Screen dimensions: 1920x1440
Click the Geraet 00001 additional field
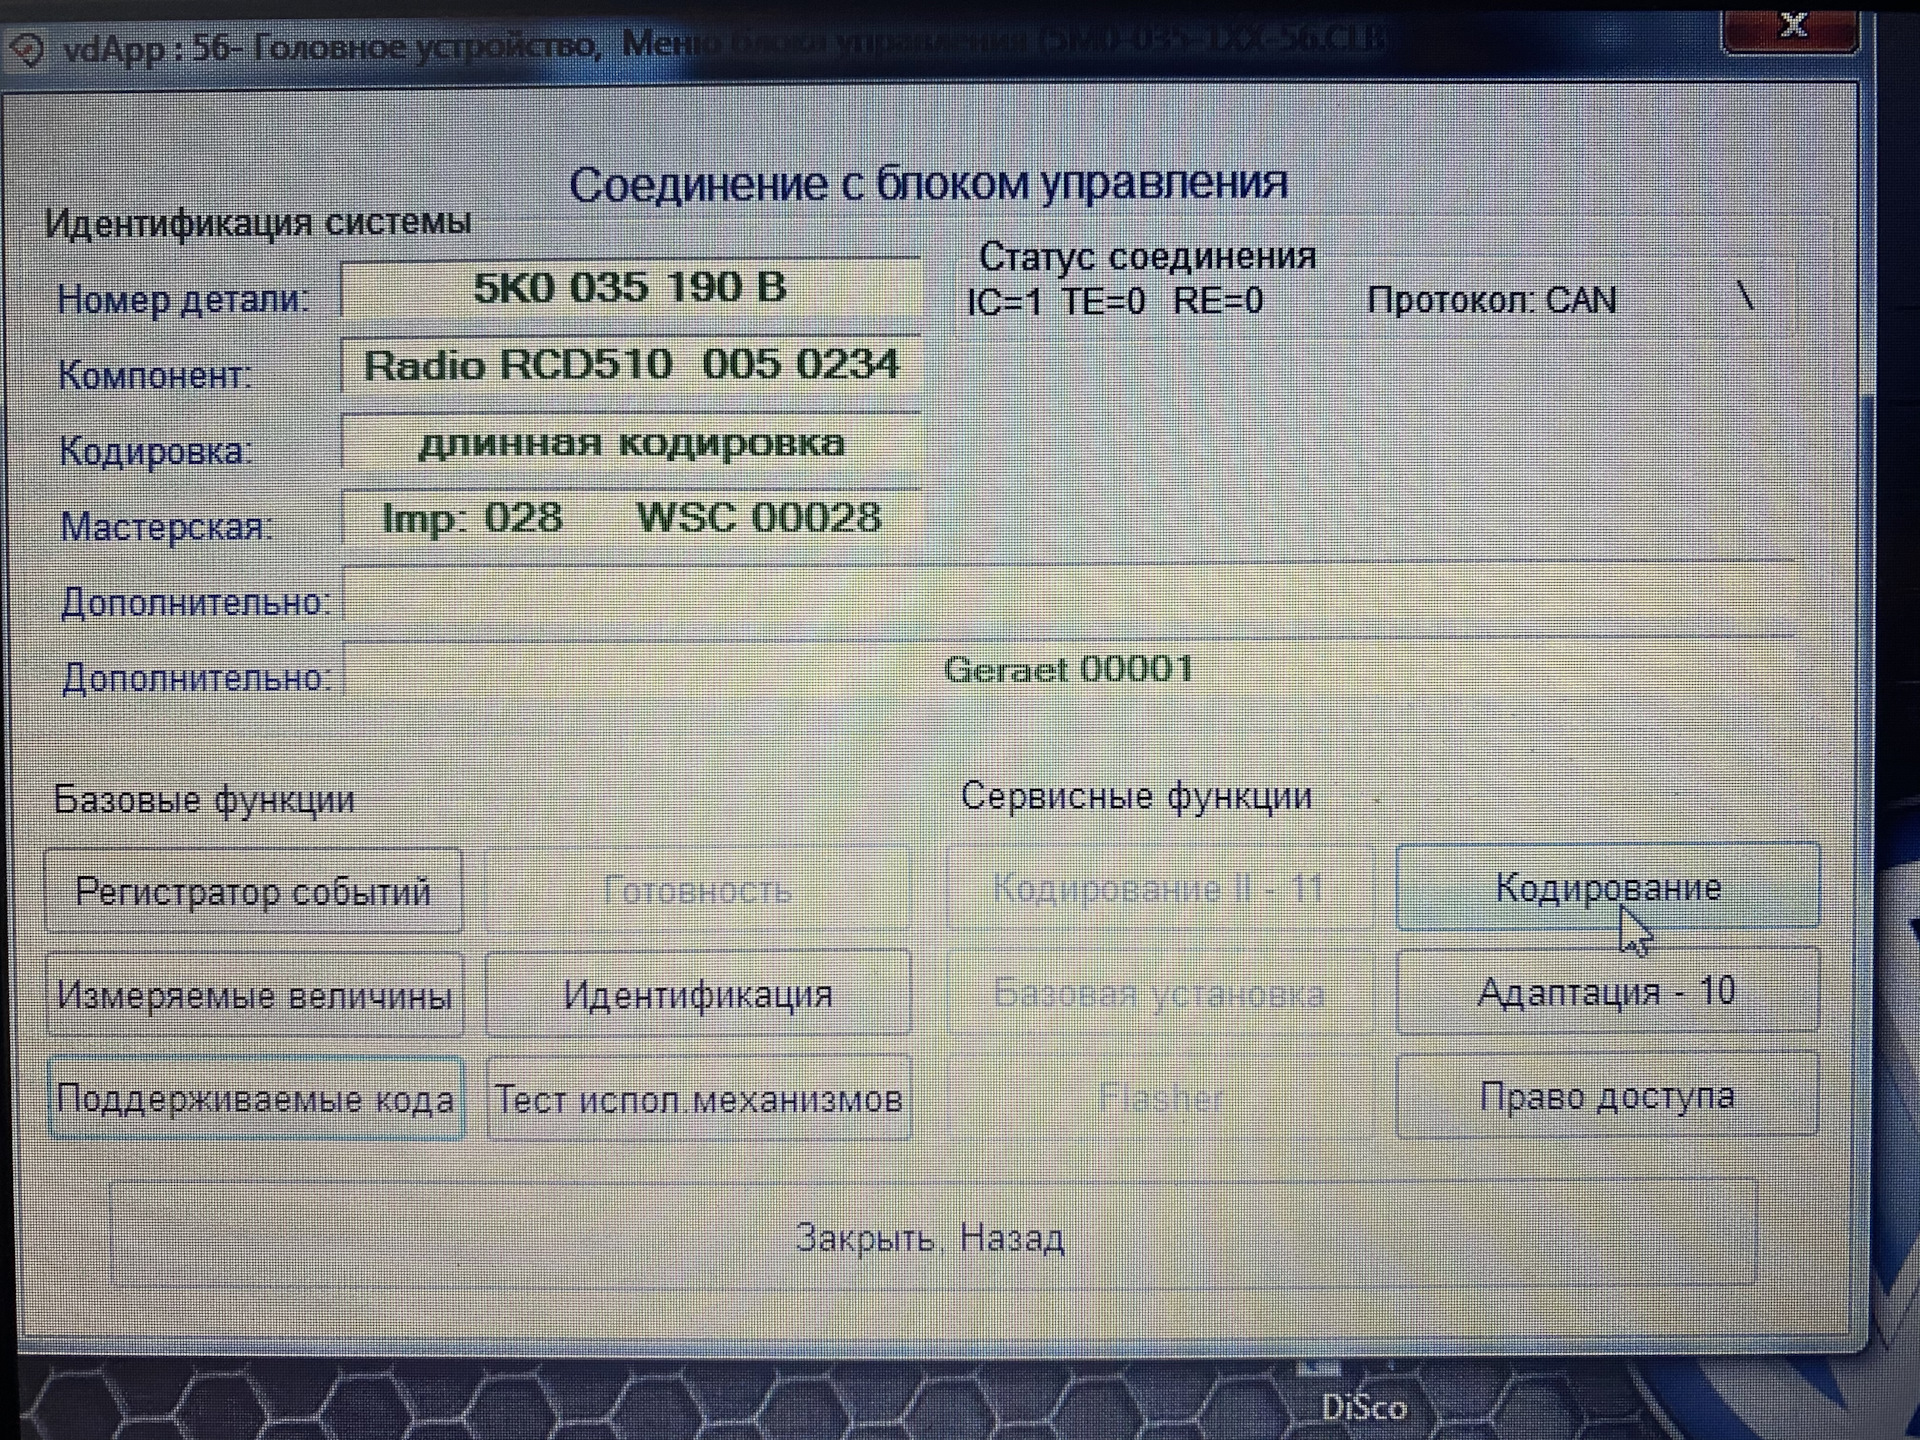1067,669
